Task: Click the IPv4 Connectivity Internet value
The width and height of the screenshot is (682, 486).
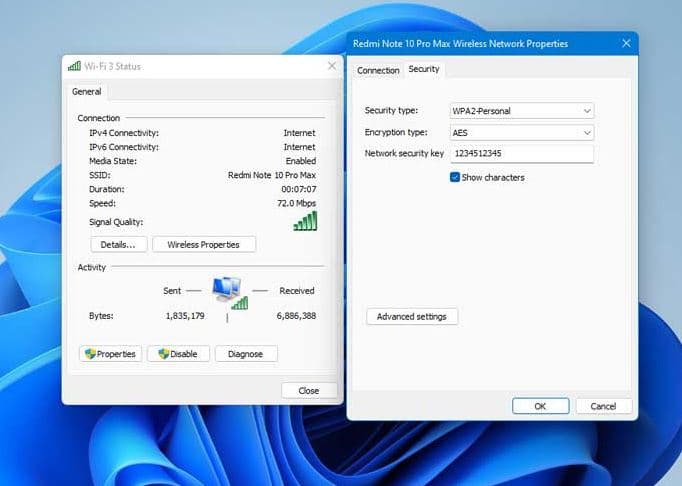Action: tap(300, 133)
